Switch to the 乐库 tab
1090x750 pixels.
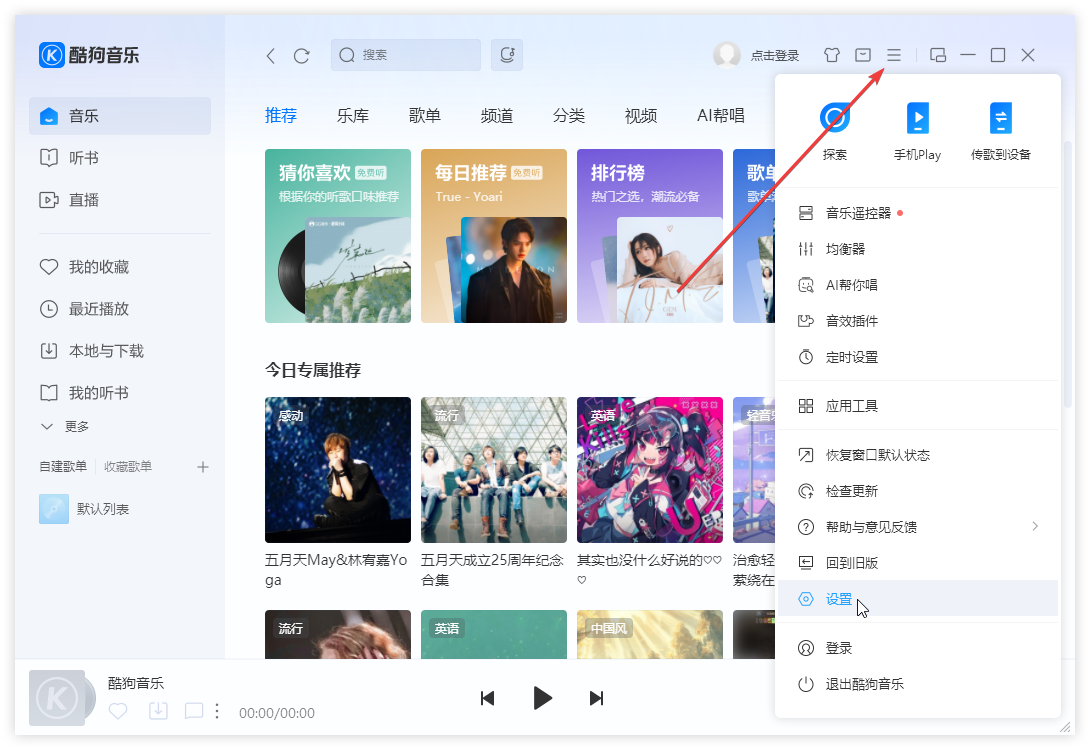[x=353, y=115]
